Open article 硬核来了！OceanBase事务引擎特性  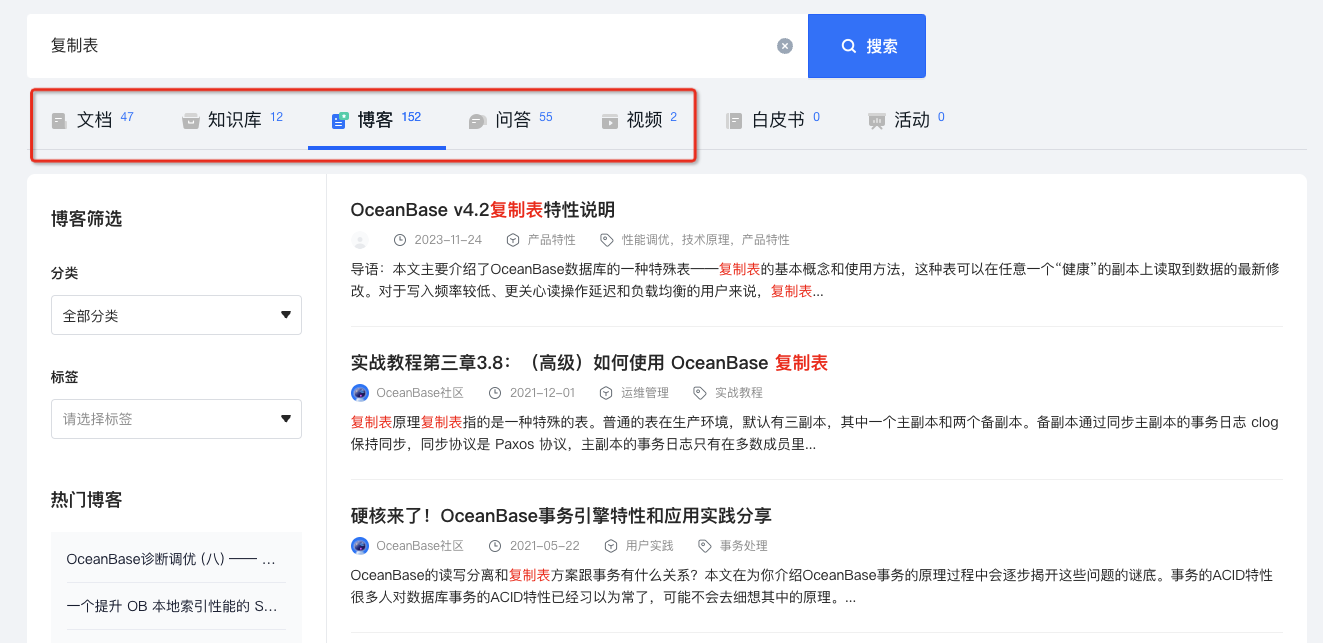pyautogui.click(x=561, y=516)
